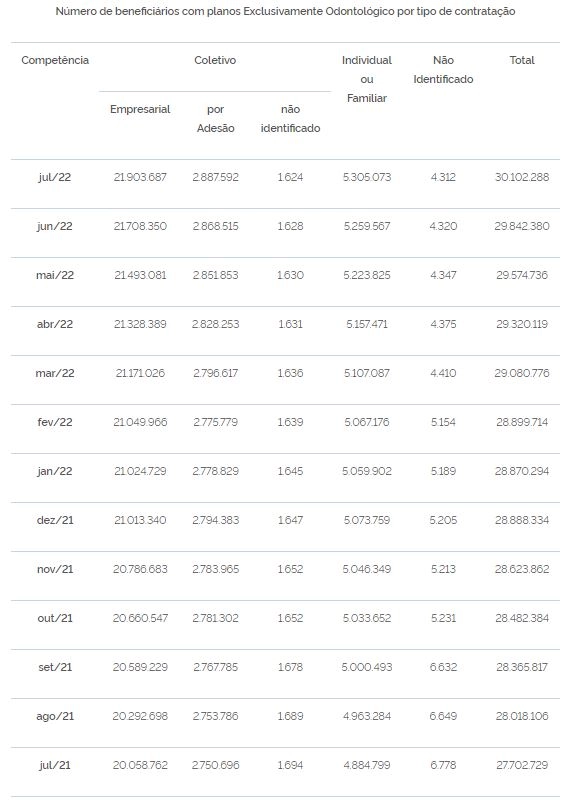Click the Empresarial subheader

(140, 109)
